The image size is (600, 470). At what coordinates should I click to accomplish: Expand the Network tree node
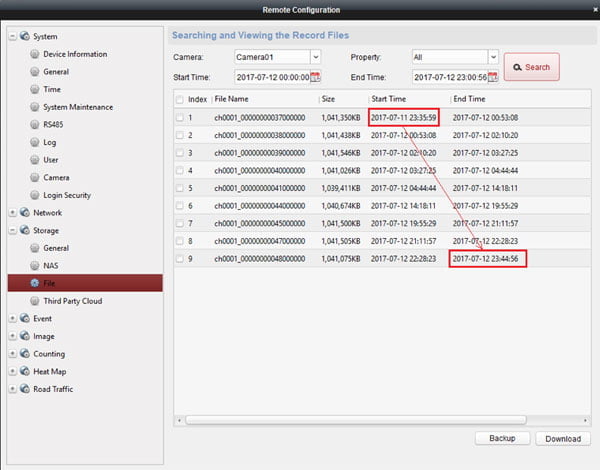pos(13,213)
